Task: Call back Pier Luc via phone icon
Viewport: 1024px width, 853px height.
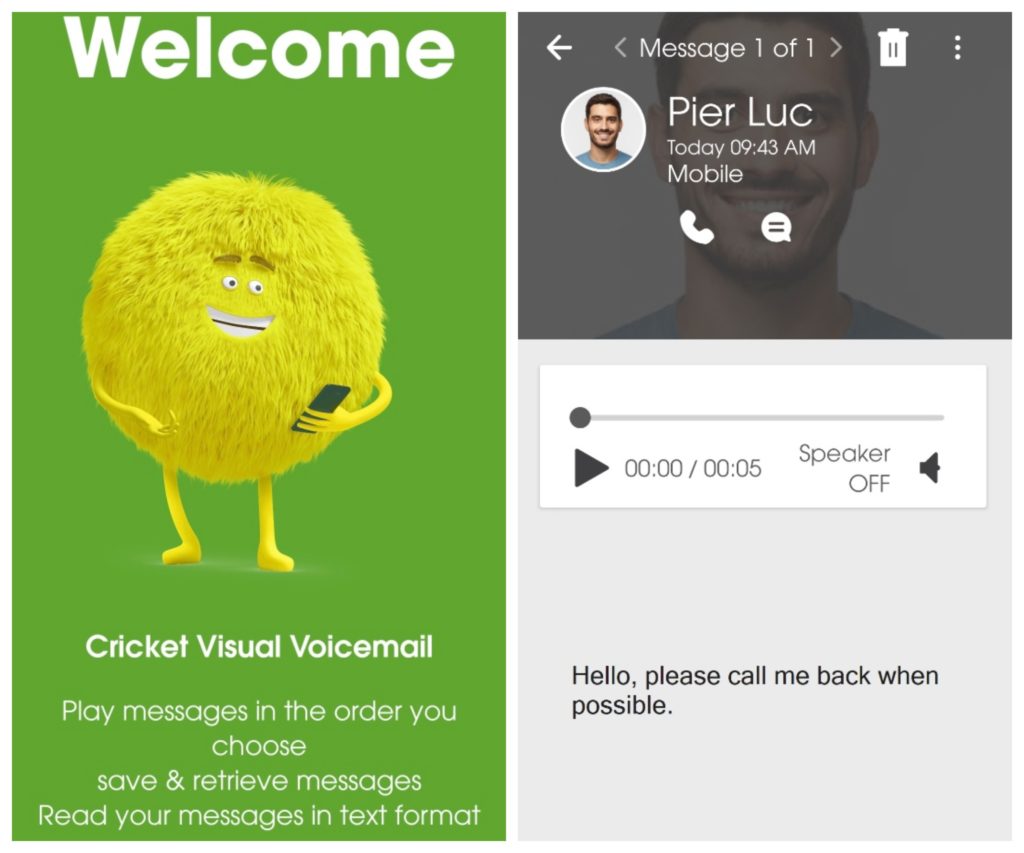Action: tap(696, 227)
